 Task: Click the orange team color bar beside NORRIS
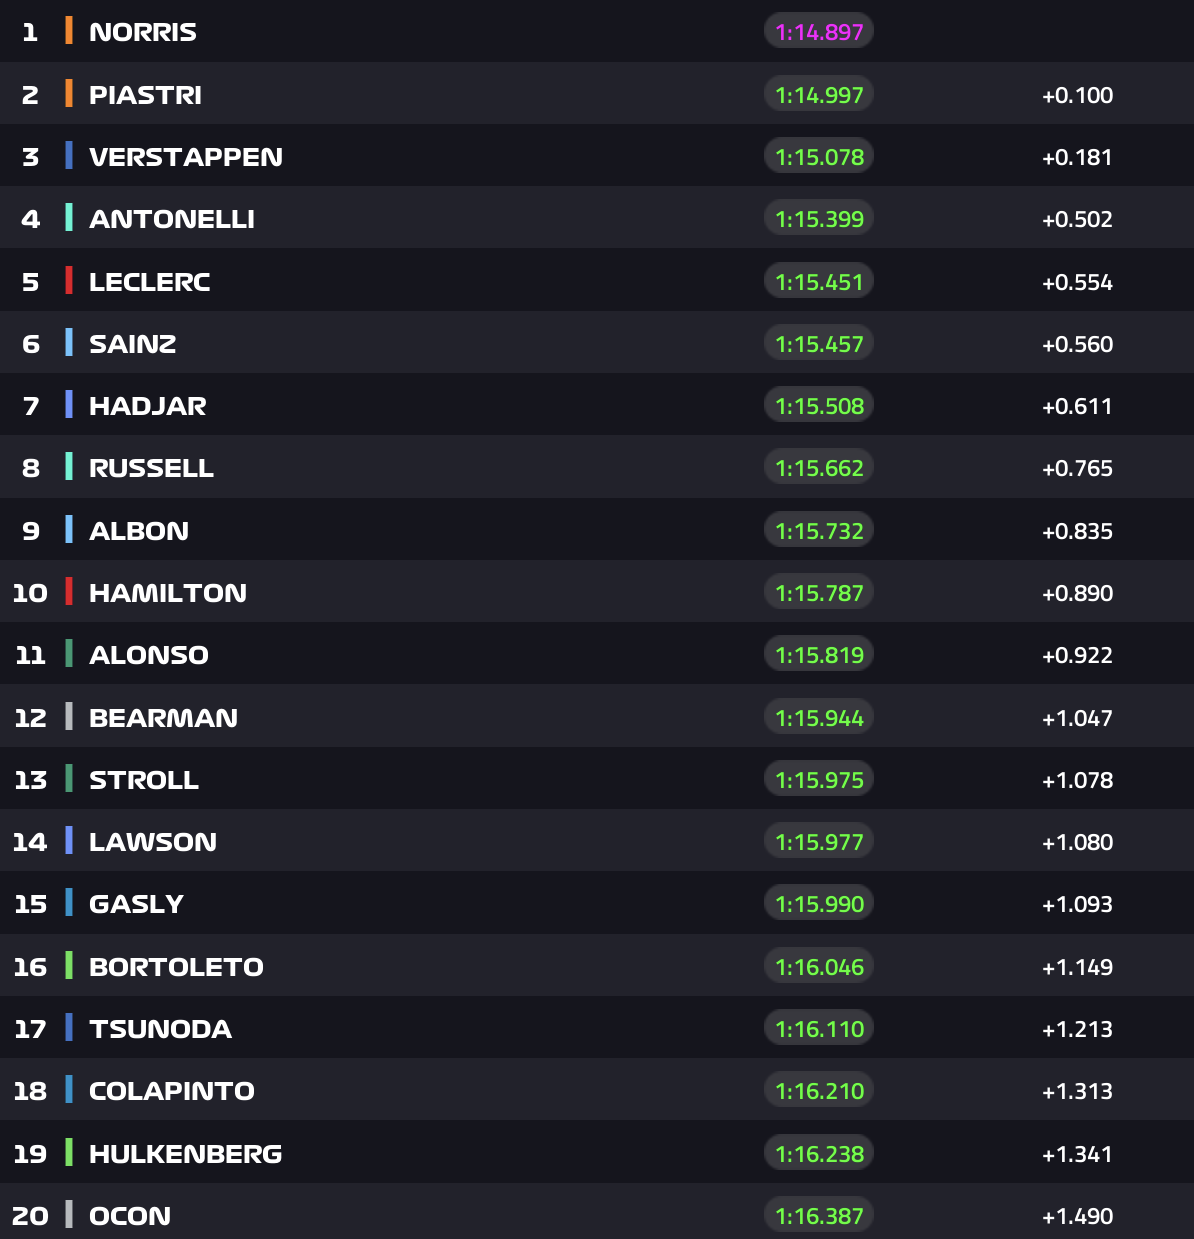(69, 31)
